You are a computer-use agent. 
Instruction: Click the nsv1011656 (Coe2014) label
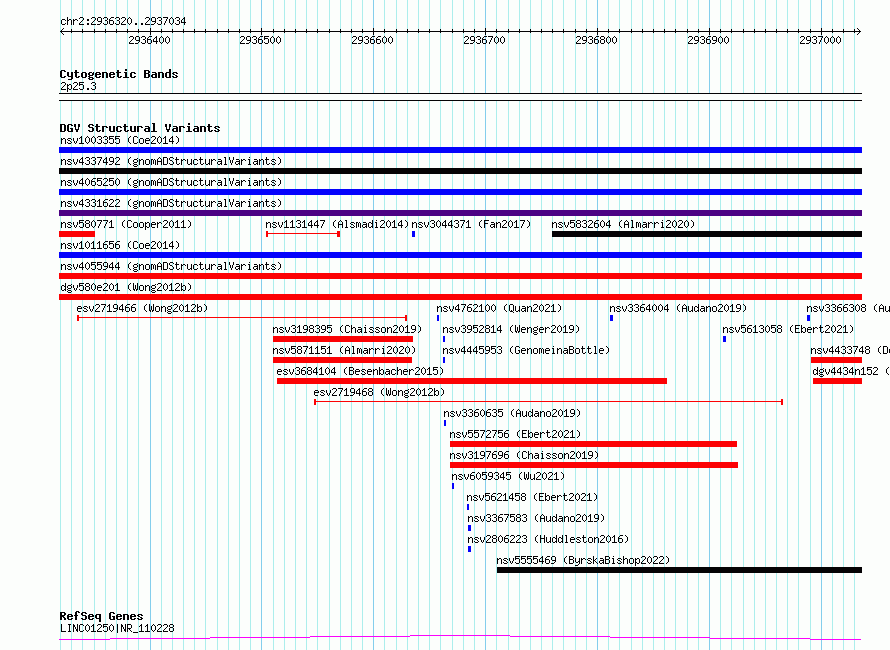(x=120, y=245)
